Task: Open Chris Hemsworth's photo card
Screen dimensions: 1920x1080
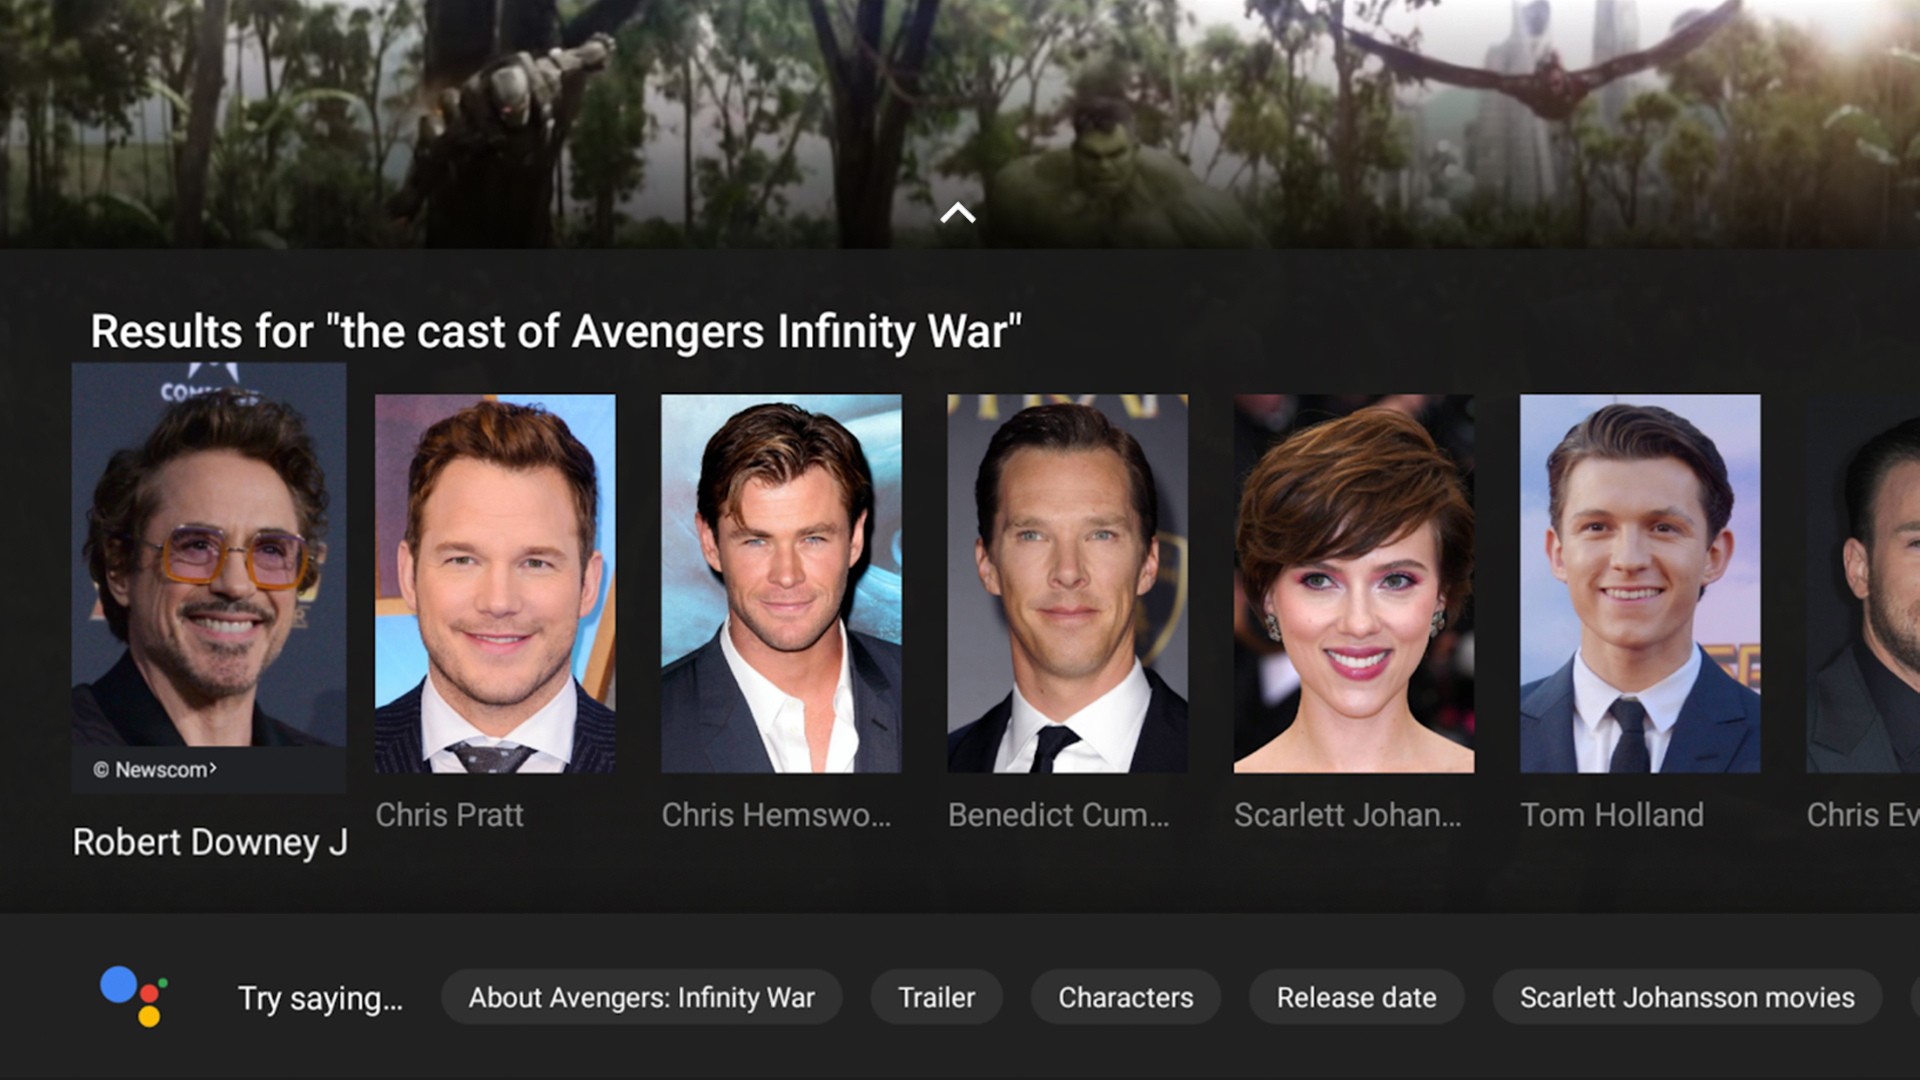Action: pyautogui.click(x=781, y=583)
